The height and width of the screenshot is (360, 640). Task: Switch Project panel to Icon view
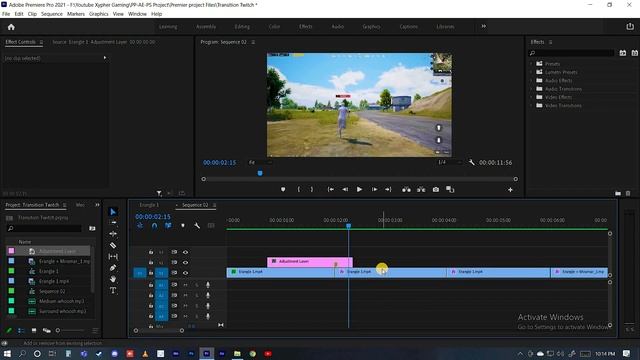coord(34,330)
